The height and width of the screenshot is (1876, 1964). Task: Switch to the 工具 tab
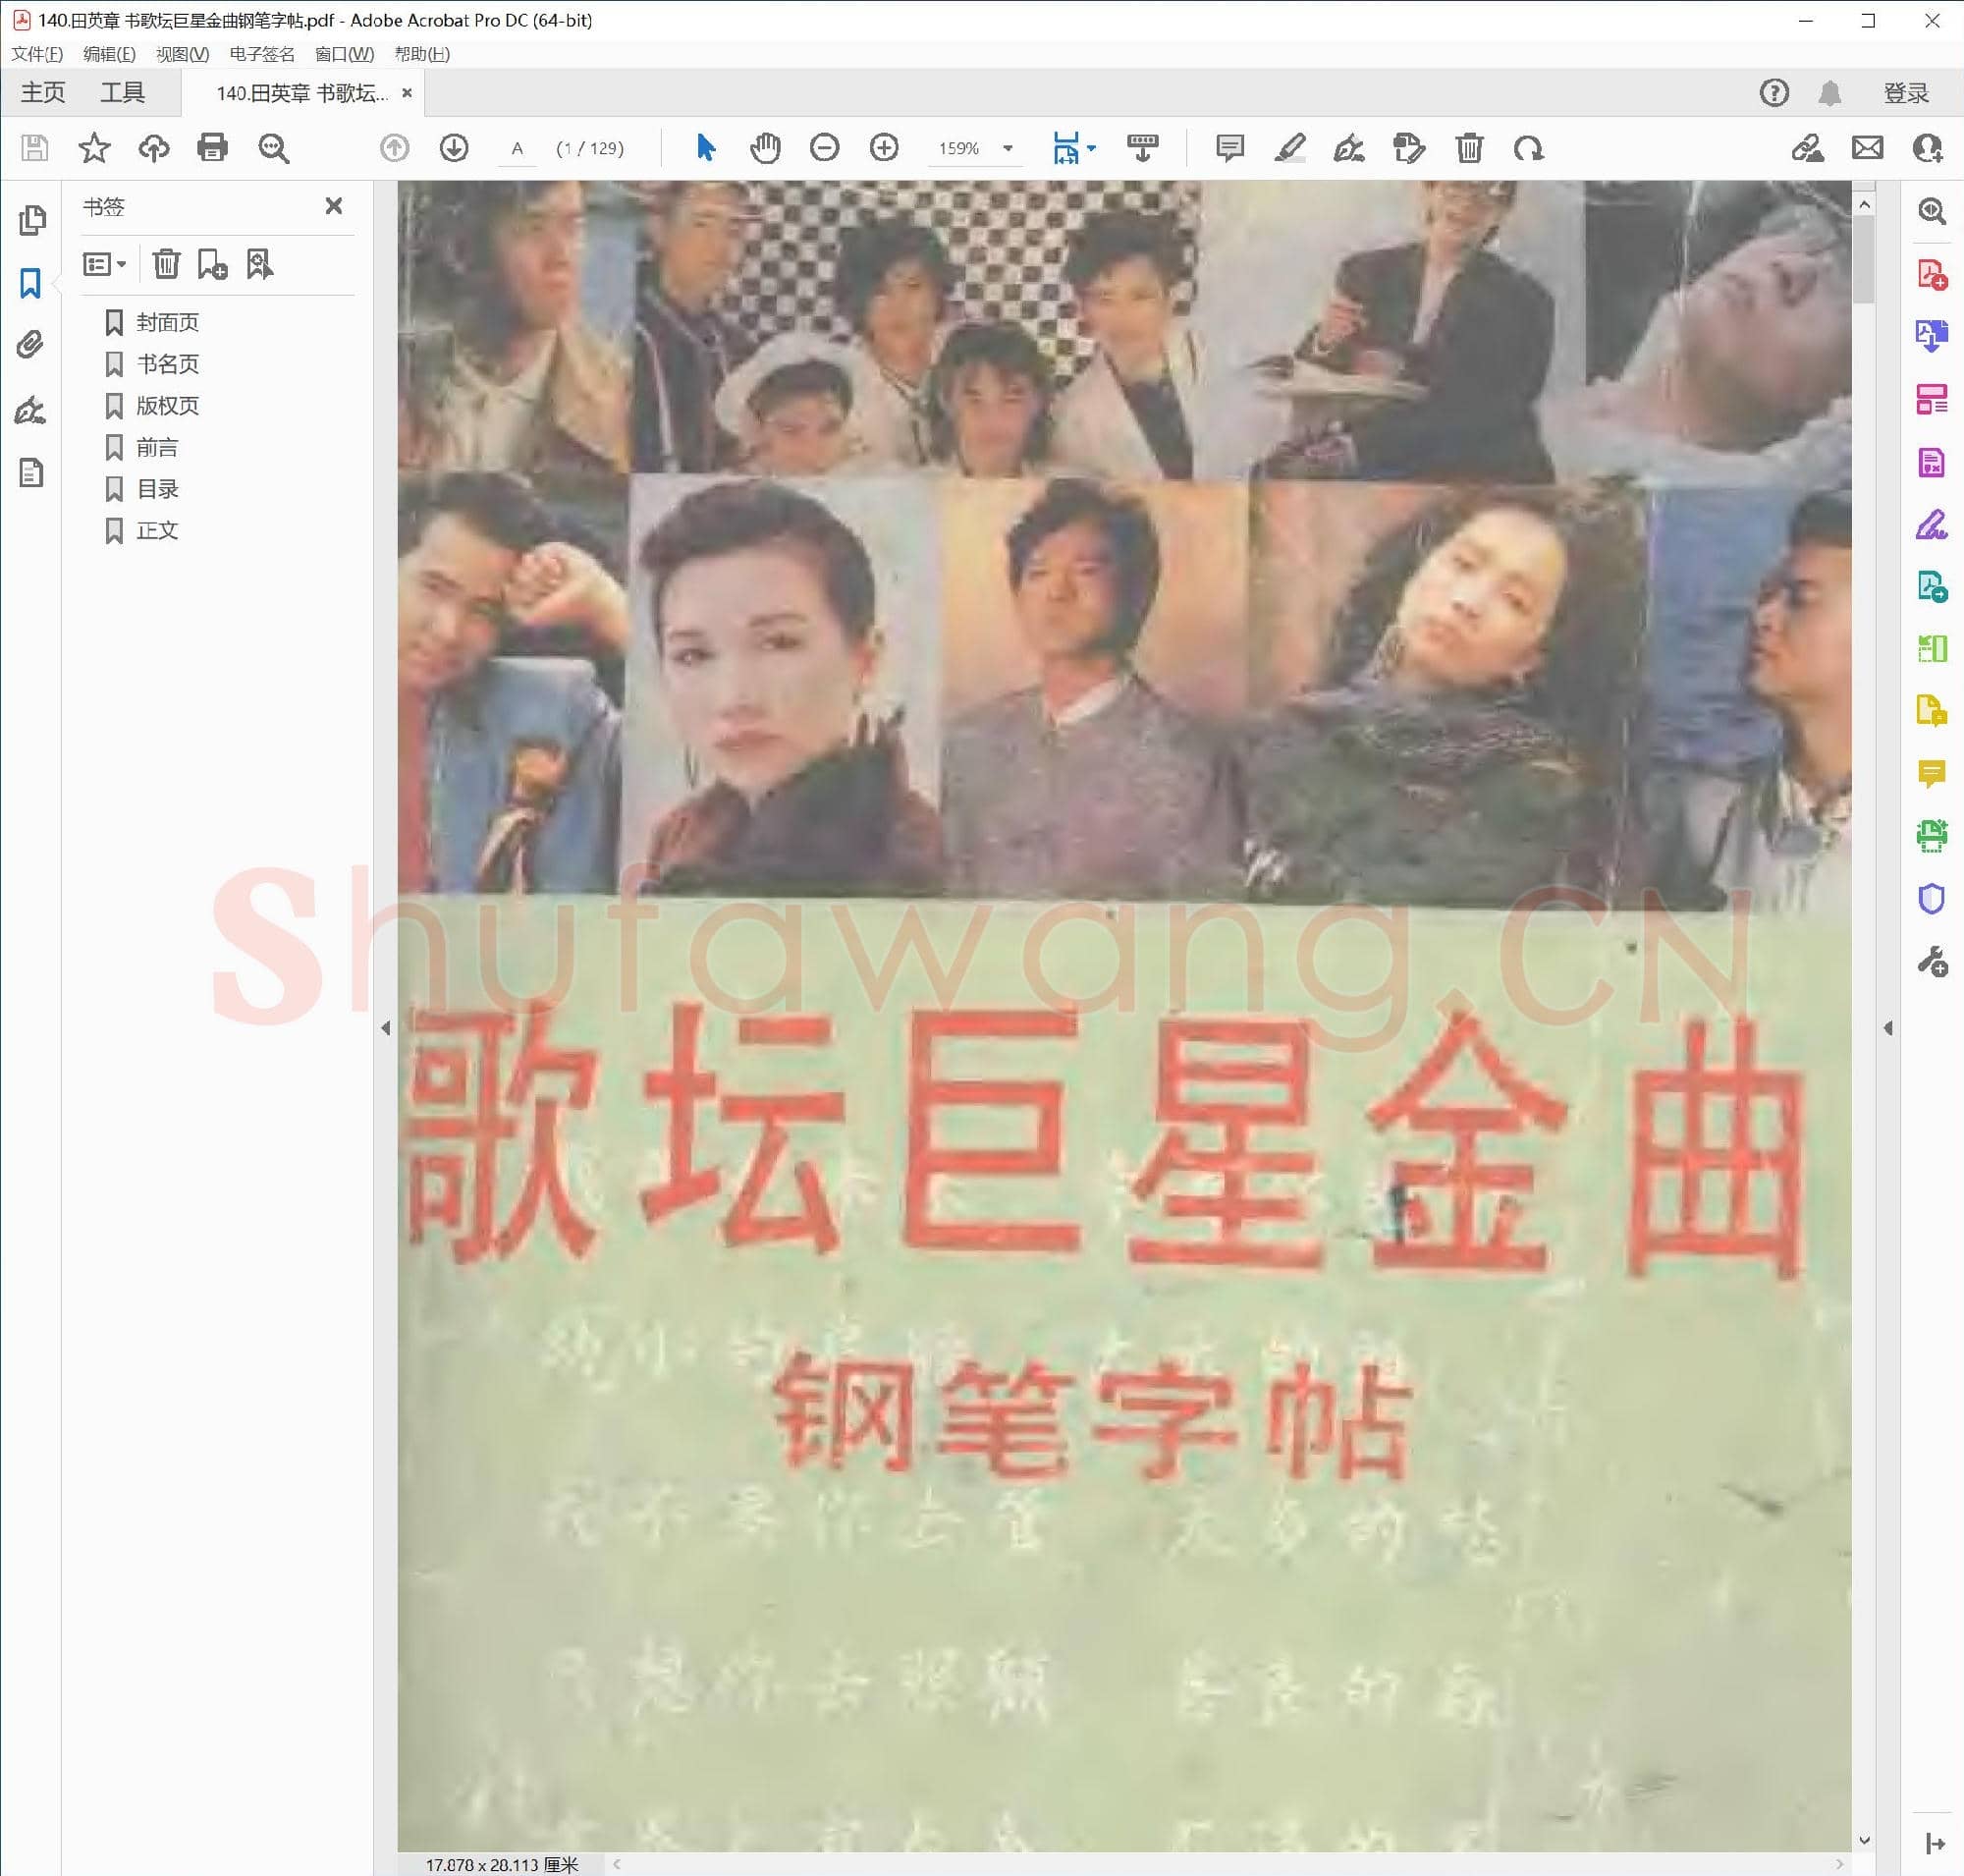(x=122, y=93)
